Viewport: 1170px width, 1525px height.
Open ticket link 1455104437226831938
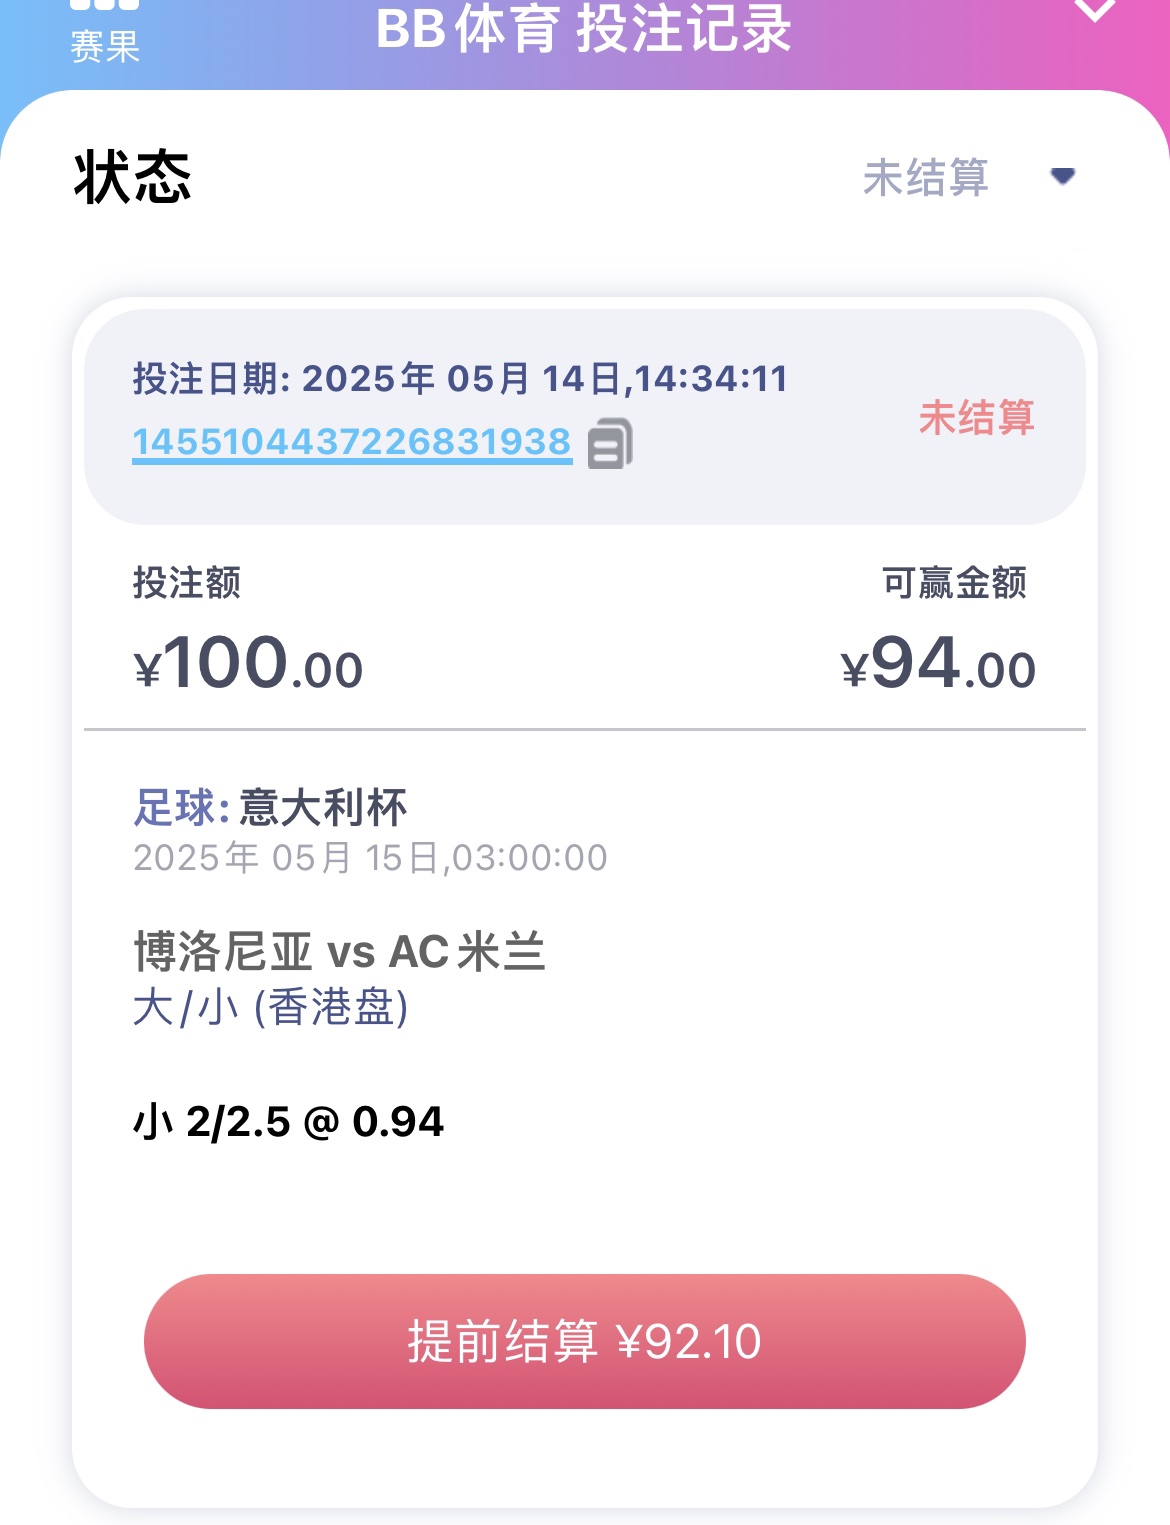(x=352, y=442)
